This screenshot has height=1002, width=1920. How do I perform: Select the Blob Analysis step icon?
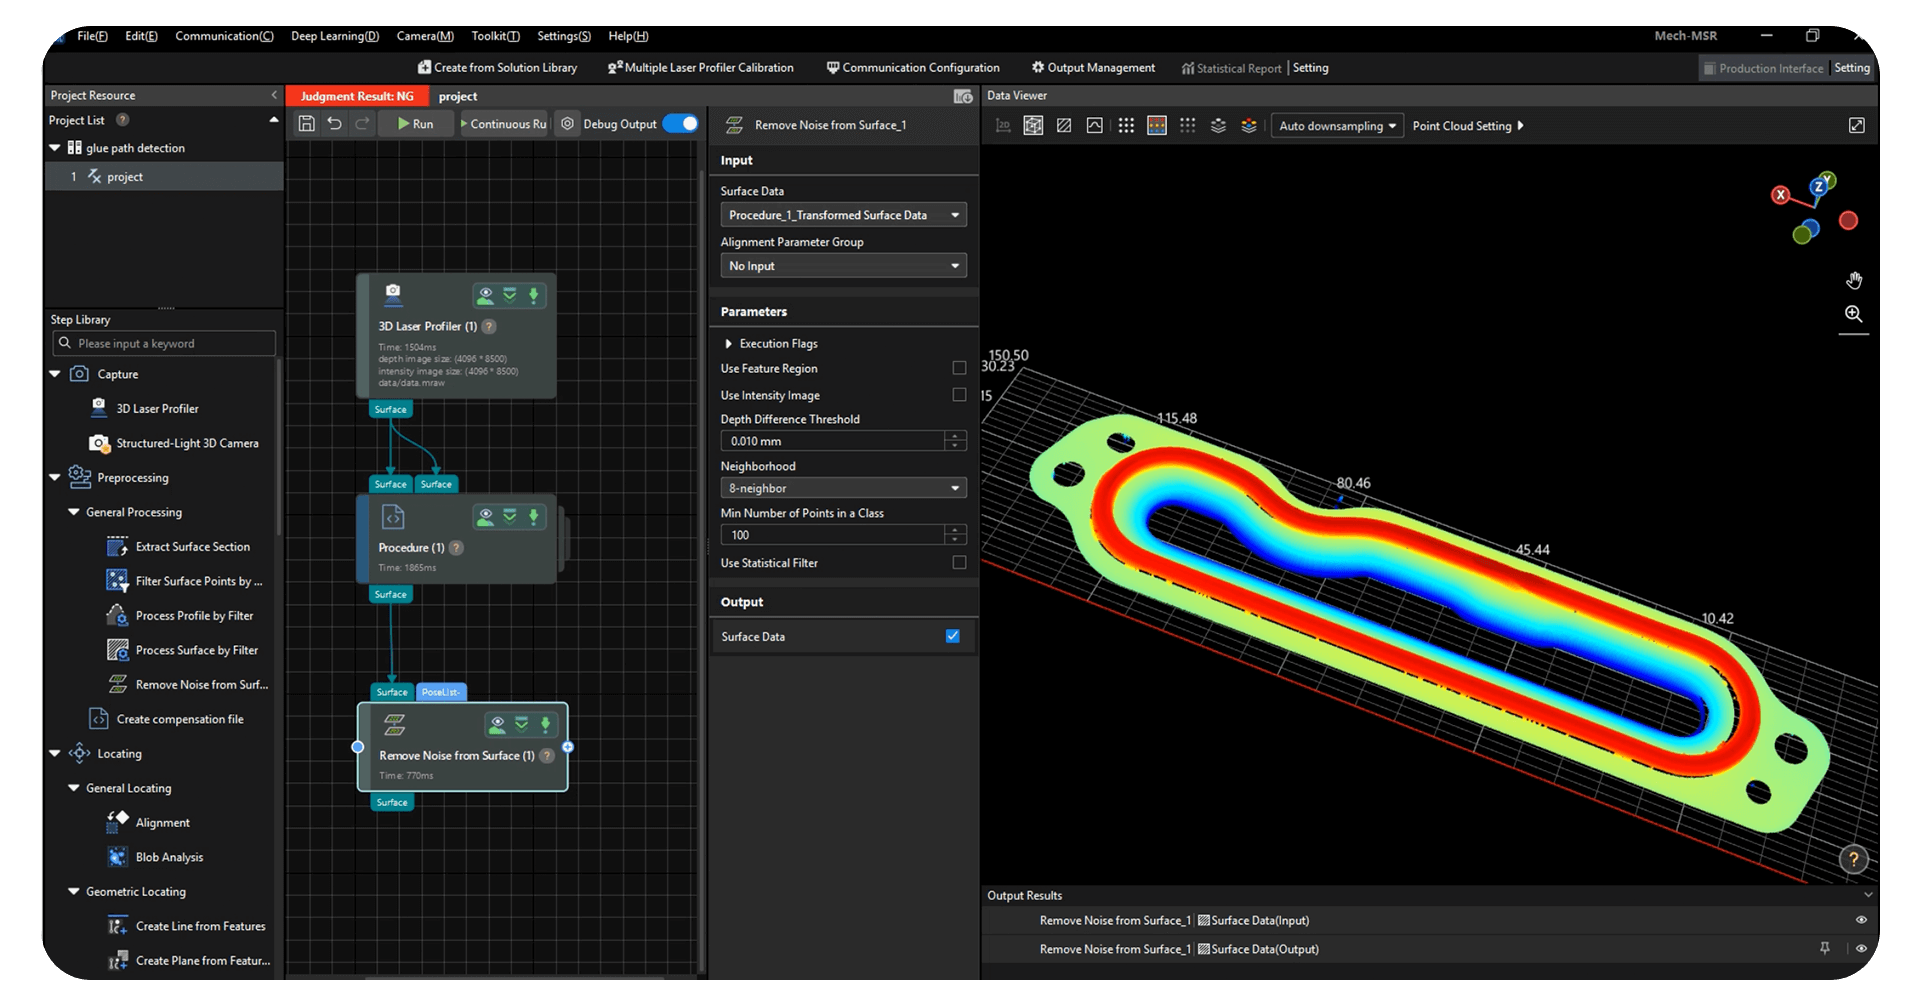[117, 857]
